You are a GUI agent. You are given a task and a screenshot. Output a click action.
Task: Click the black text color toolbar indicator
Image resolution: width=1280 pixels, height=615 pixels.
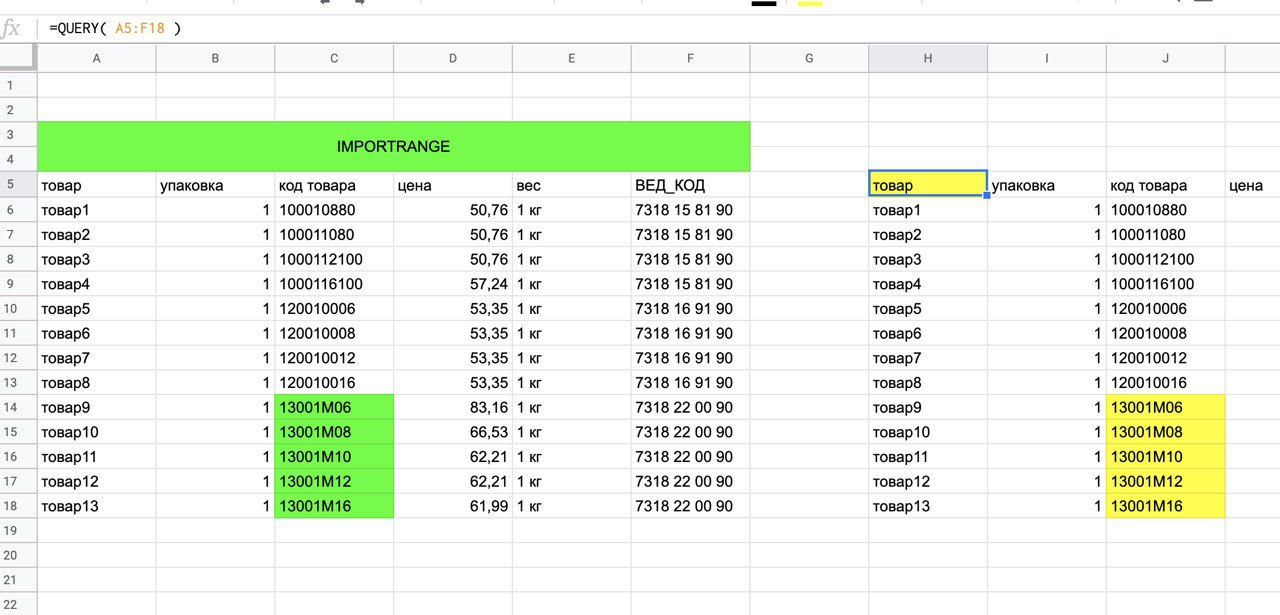tap(764, 4)
